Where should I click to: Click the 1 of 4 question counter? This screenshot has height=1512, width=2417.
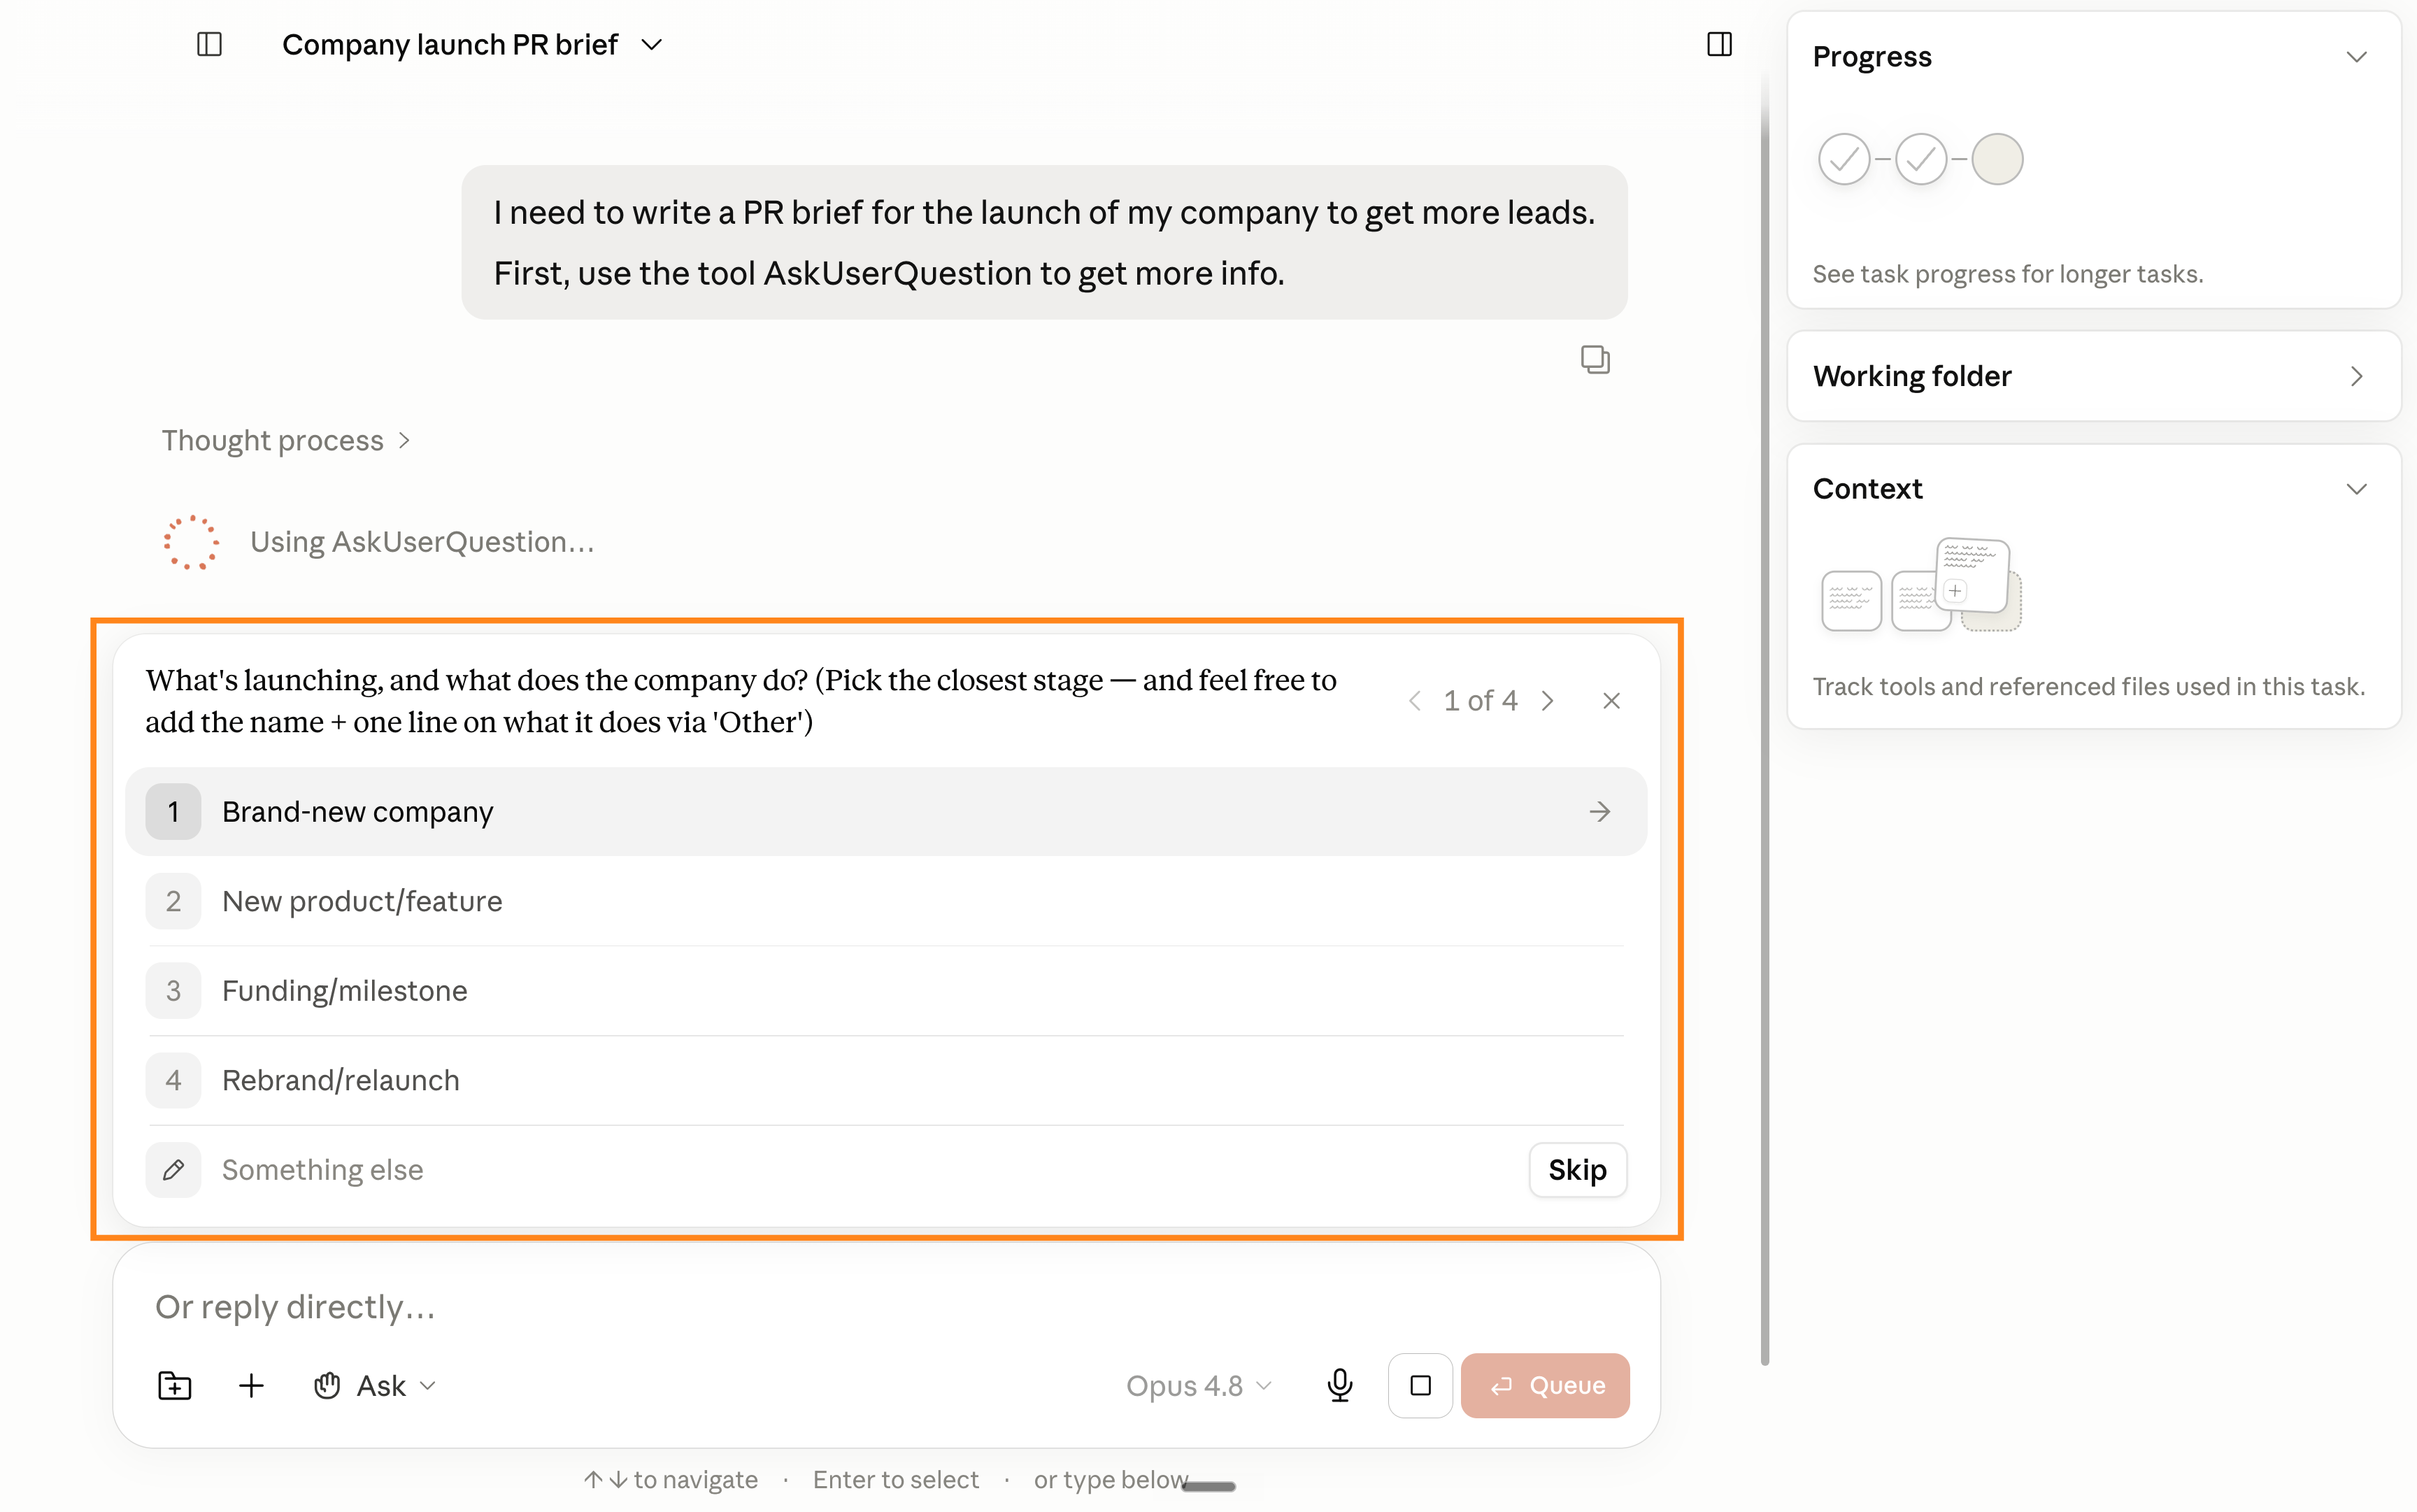pyautogui.click(x=1480, y=701)
